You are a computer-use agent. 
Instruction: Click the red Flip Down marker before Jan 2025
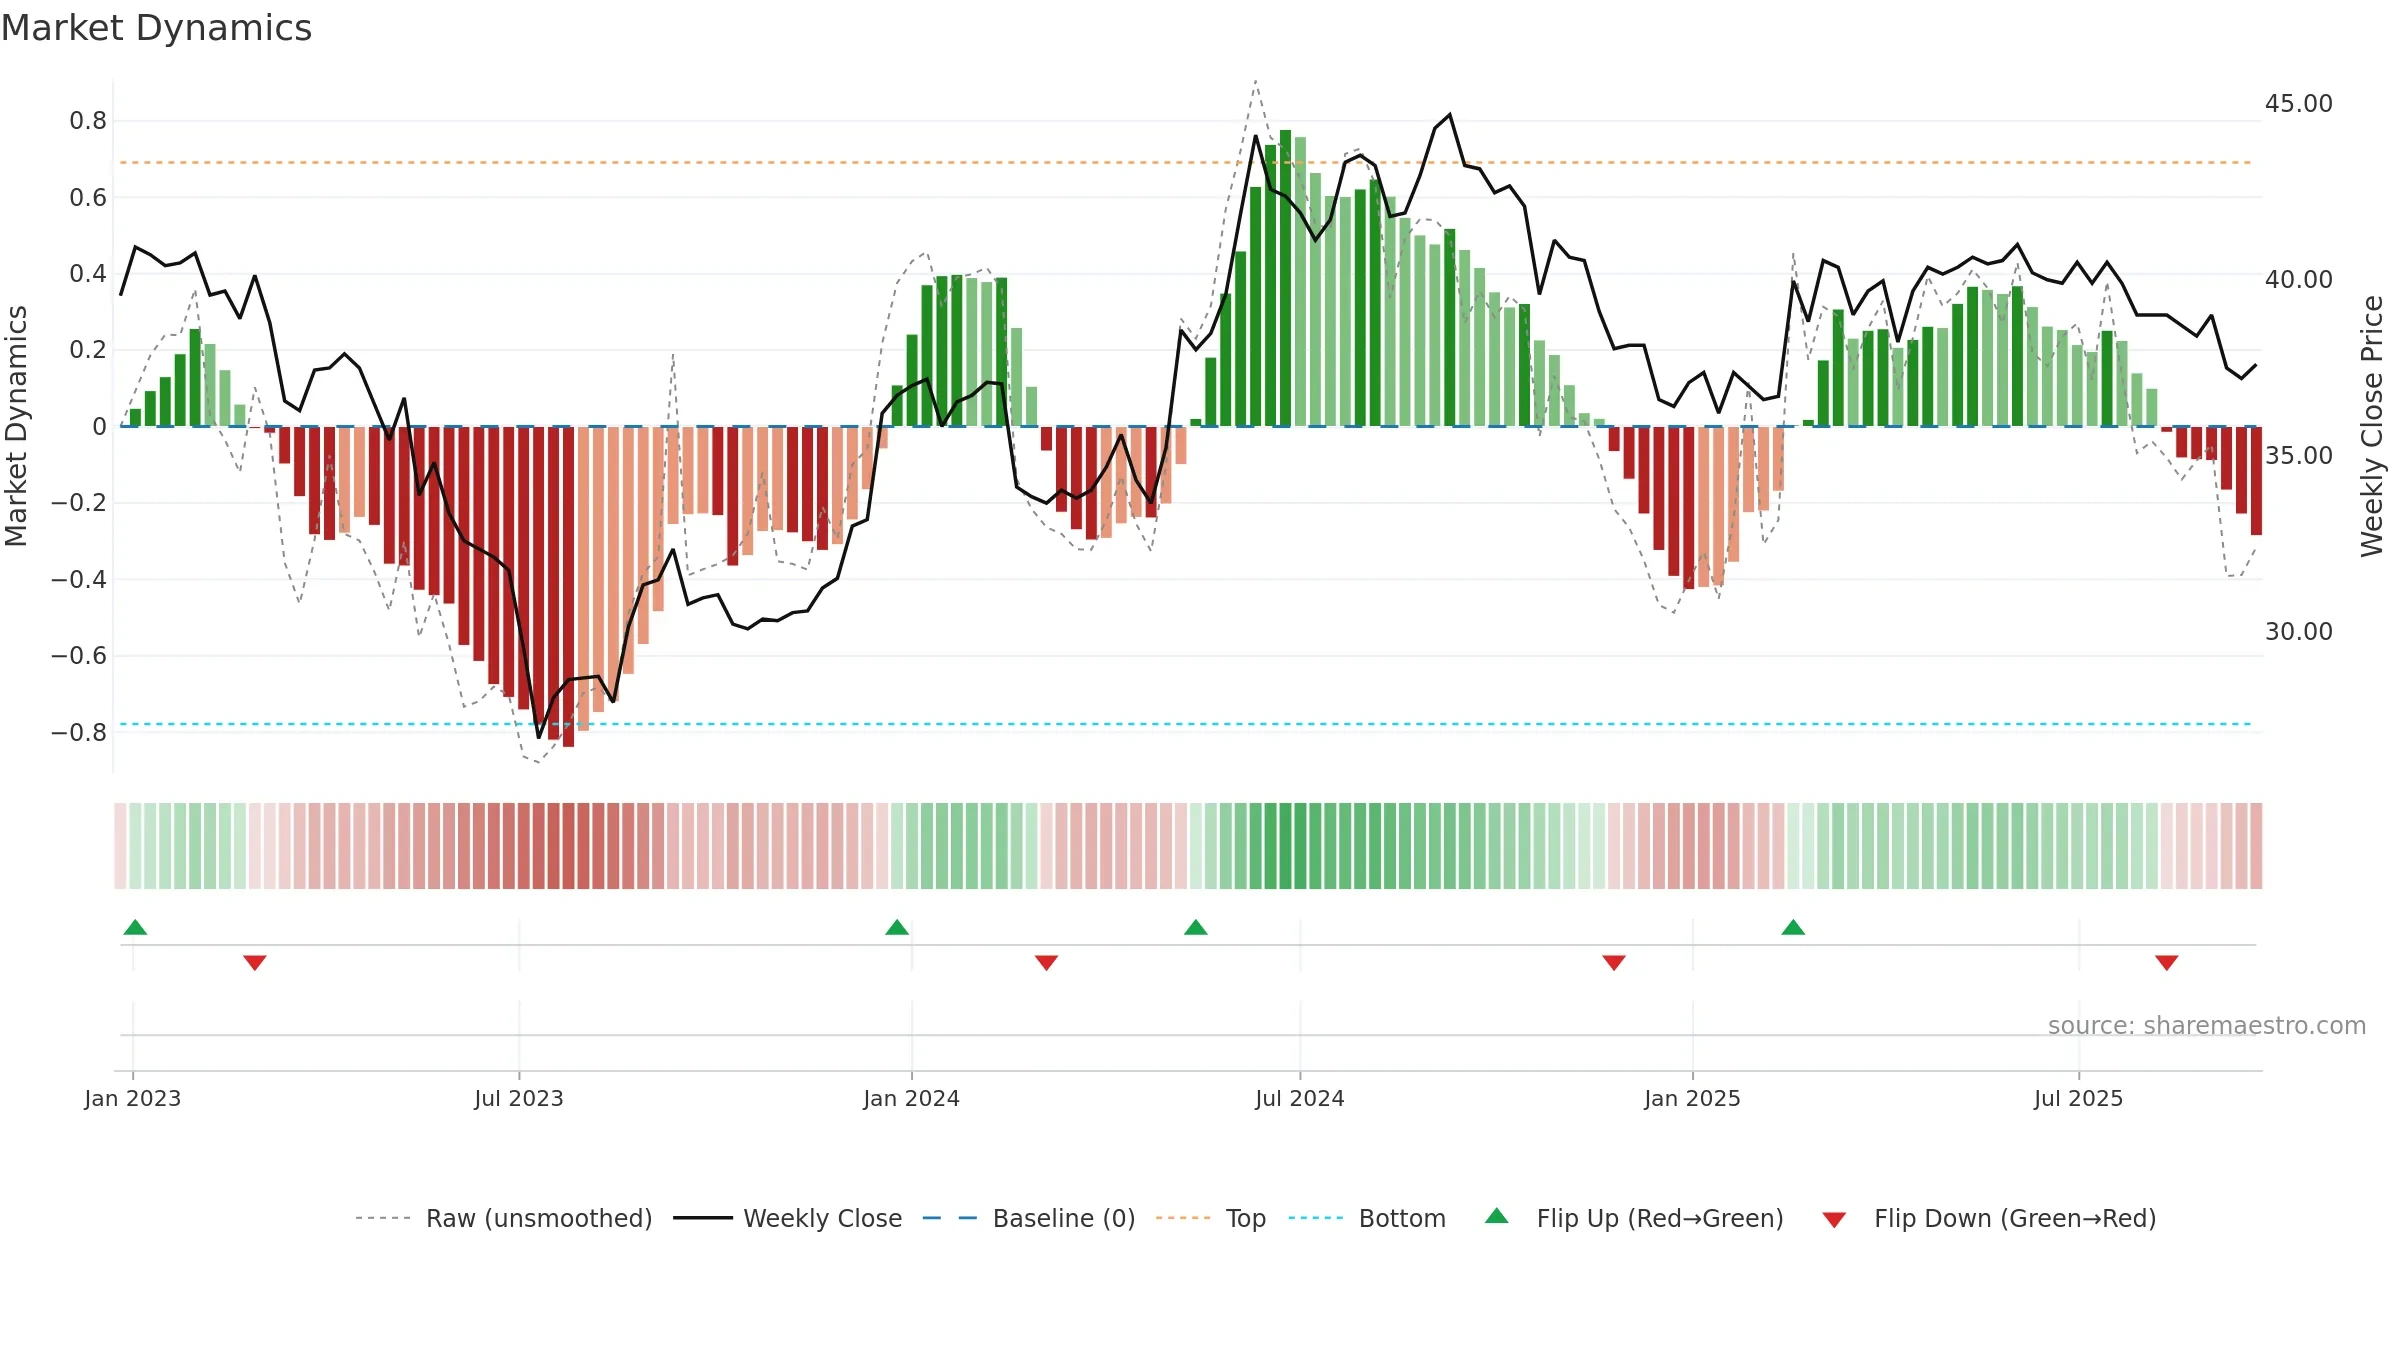point(1614,963)
